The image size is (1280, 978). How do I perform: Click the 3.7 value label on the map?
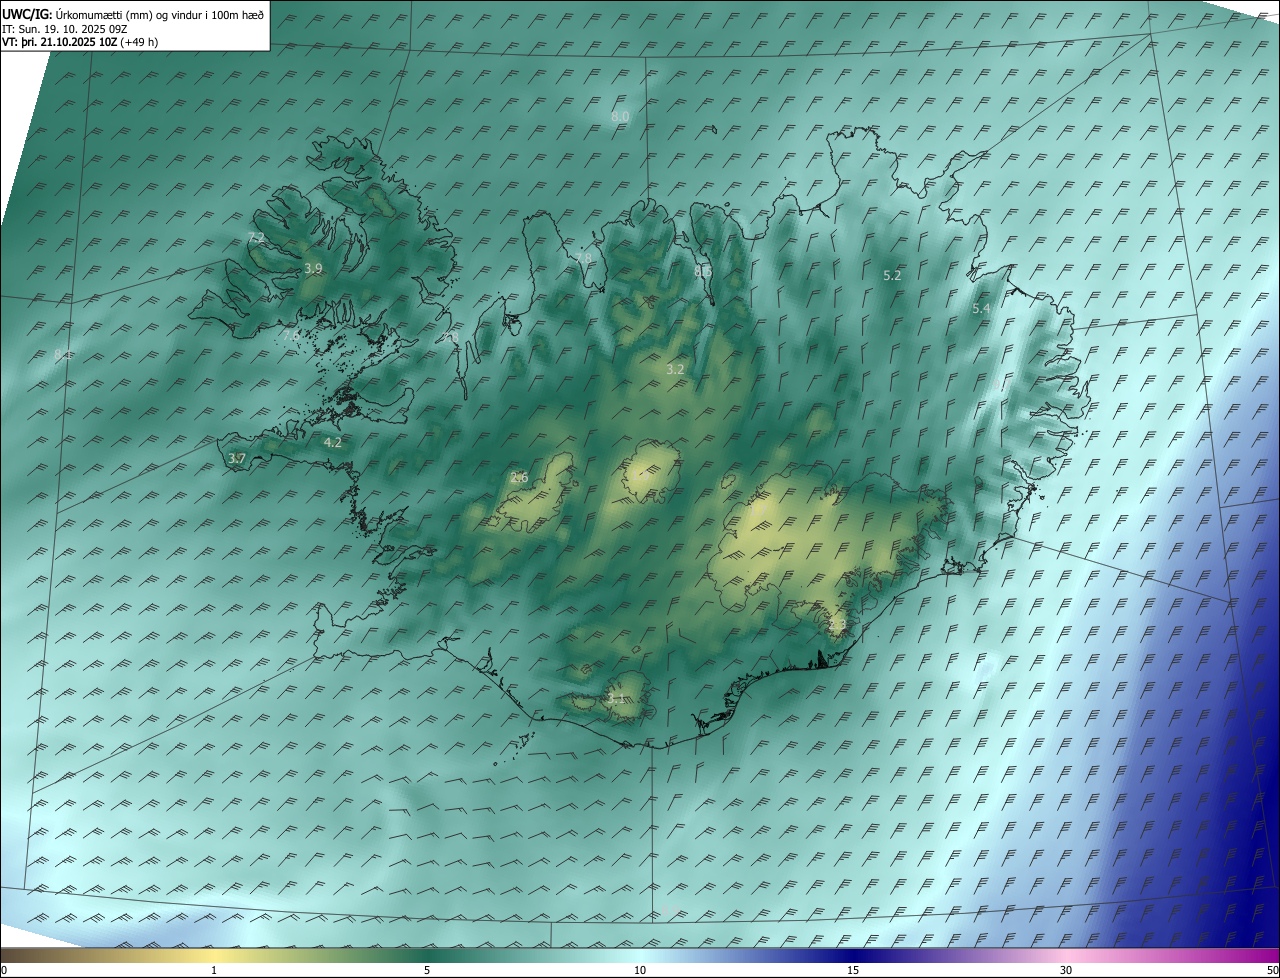pos(237,458)
